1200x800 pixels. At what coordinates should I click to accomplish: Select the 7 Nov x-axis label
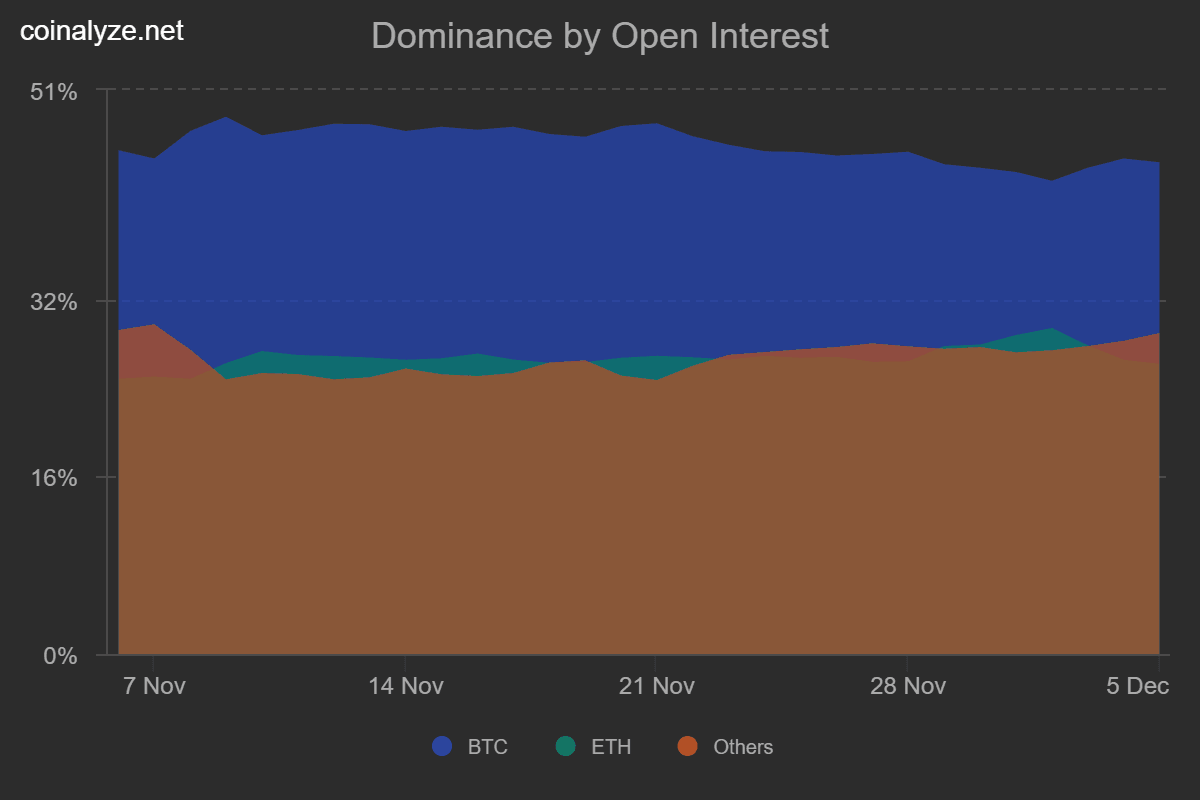(153, 686)
